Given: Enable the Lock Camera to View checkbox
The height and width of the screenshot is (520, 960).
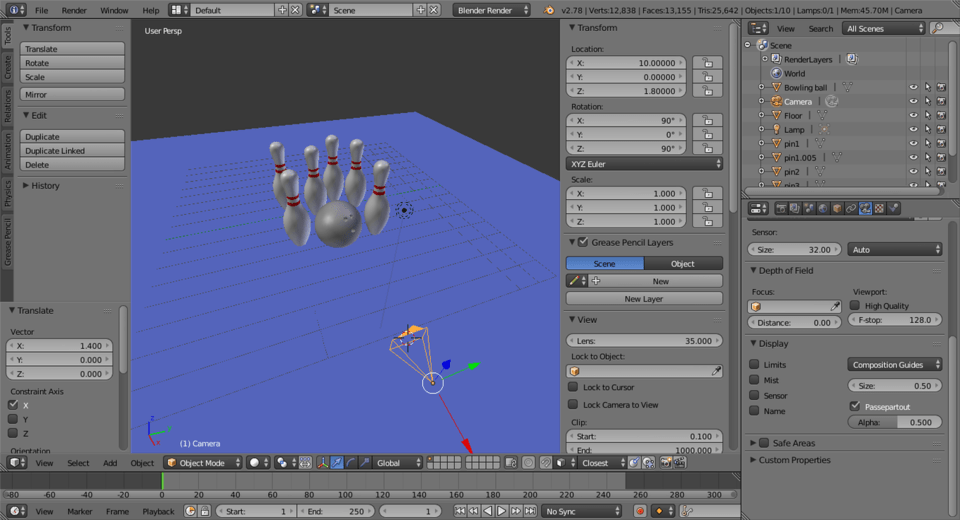Looking at the screenshot, I should coord(573,405).
